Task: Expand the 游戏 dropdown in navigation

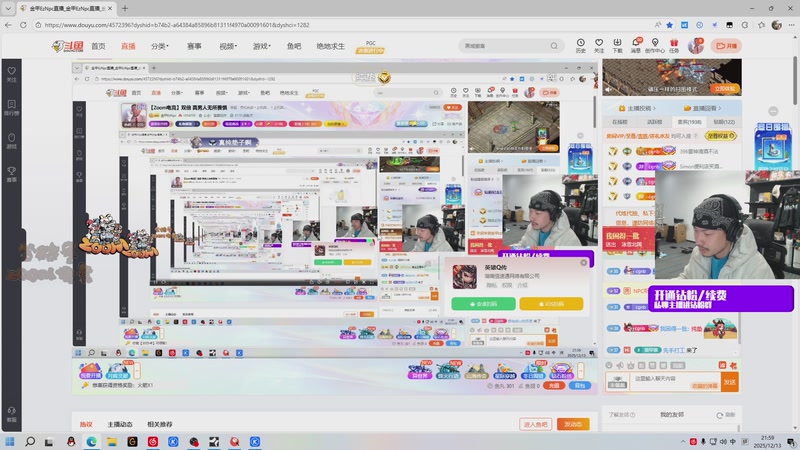Action: coord(261,46)
